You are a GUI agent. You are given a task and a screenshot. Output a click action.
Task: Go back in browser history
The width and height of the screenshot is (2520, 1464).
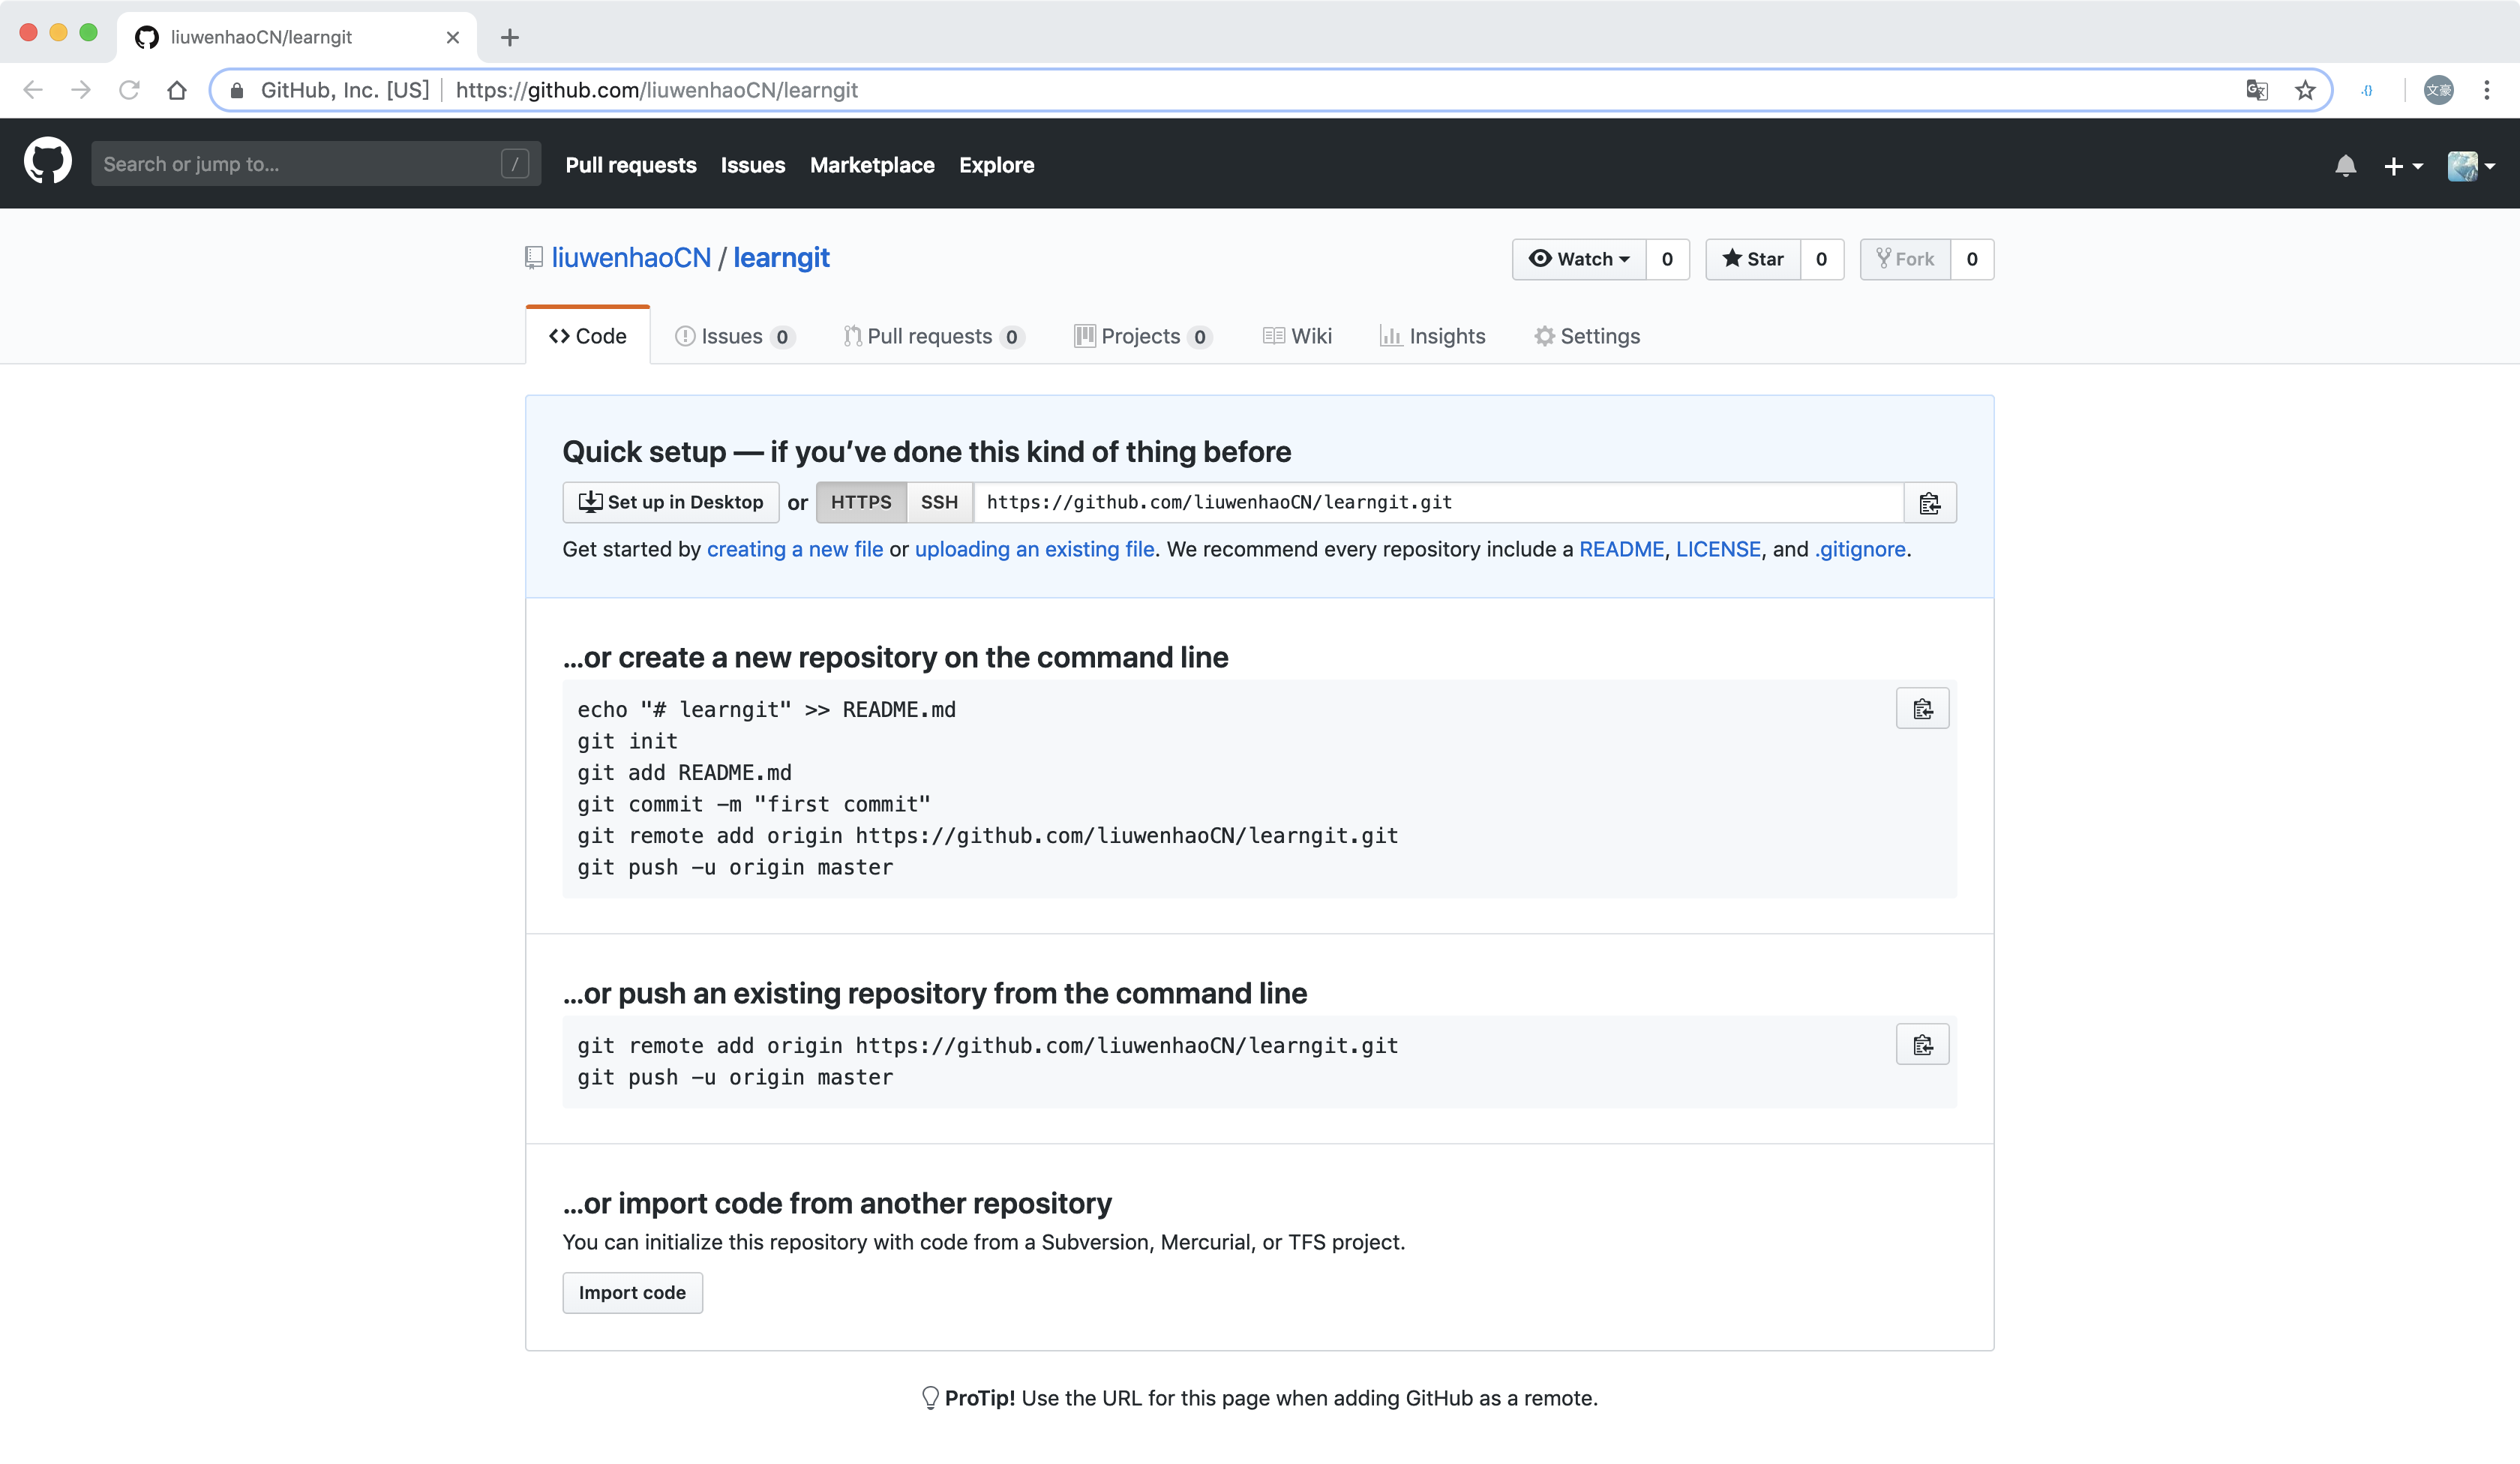click(x=33, y=90)
